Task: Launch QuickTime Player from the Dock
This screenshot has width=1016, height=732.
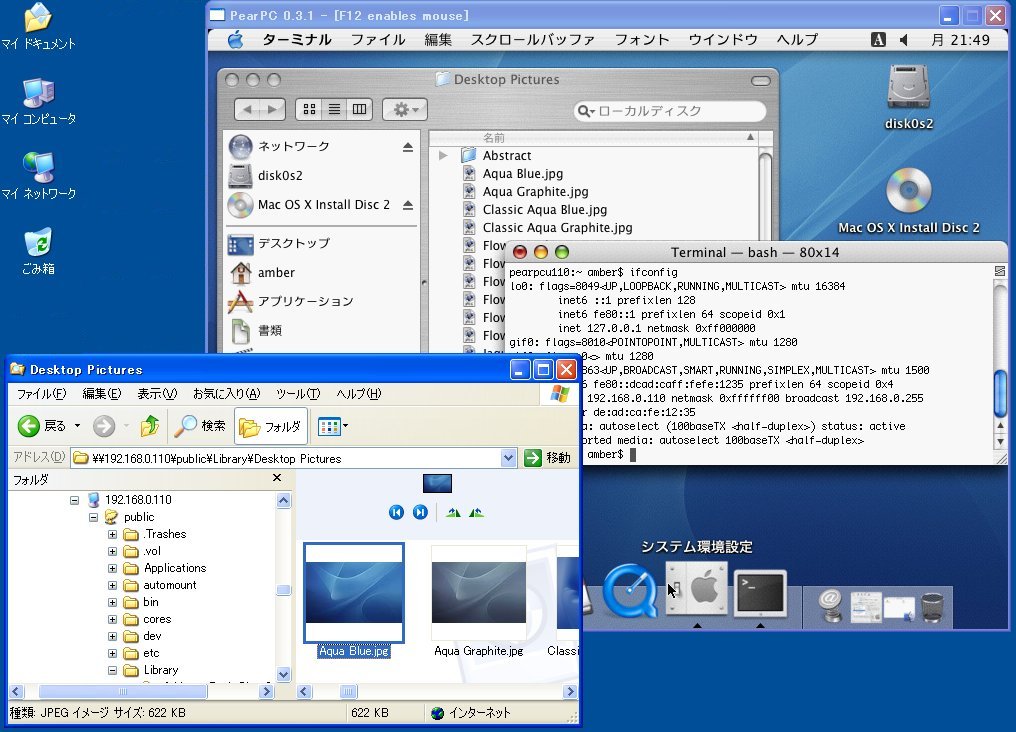Action: pos(629,591)
